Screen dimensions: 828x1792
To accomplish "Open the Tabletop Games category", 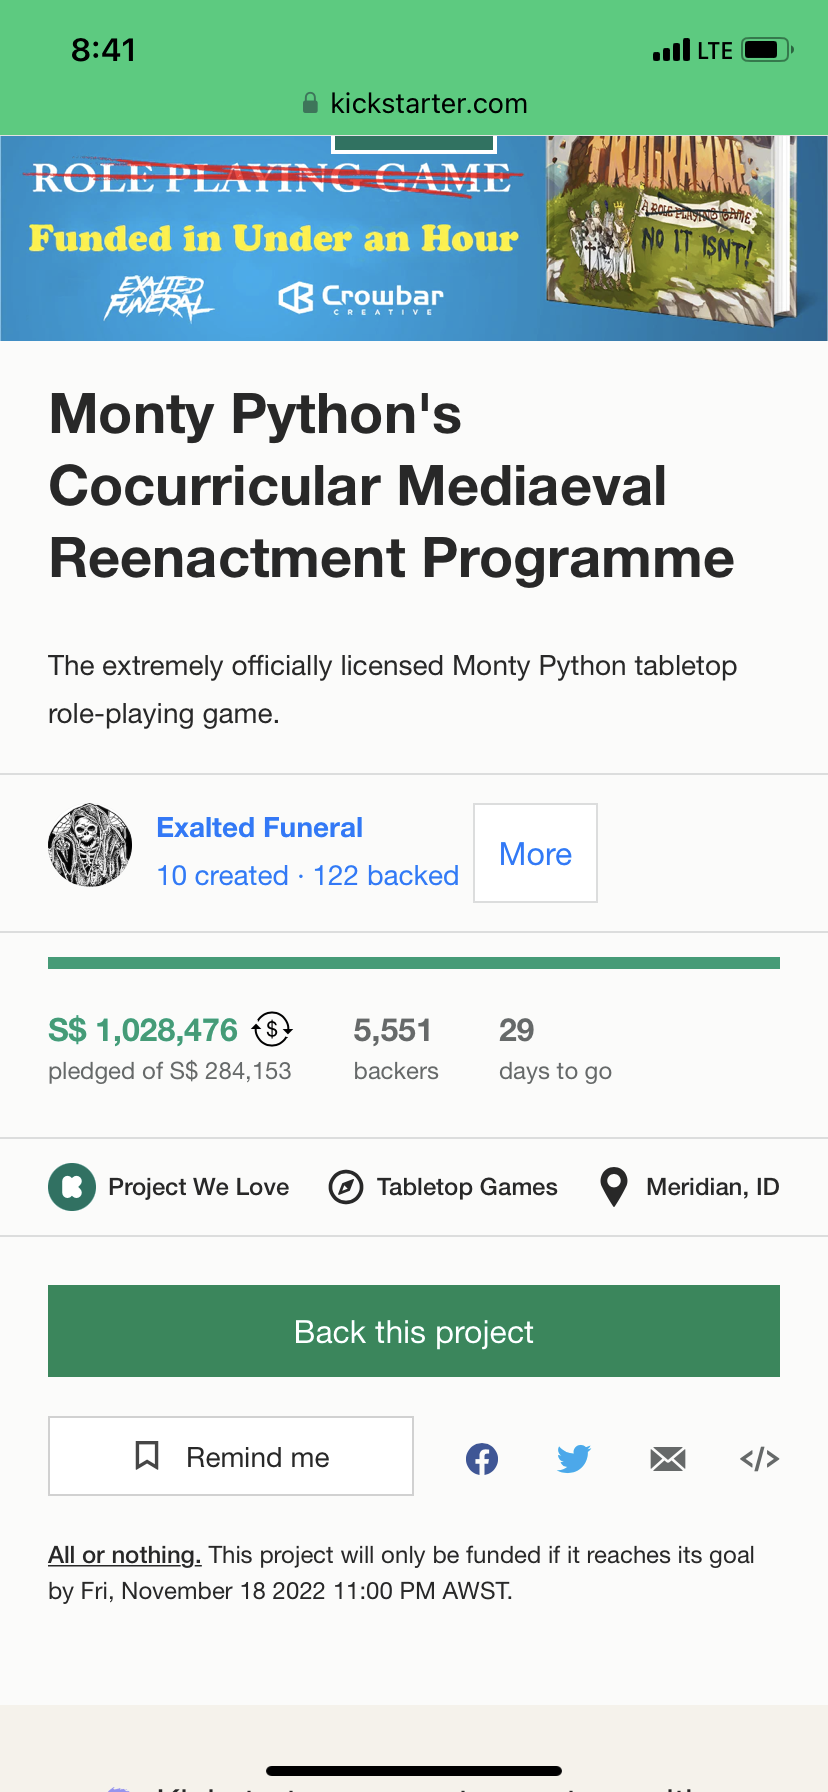I will pos(467,1187).
